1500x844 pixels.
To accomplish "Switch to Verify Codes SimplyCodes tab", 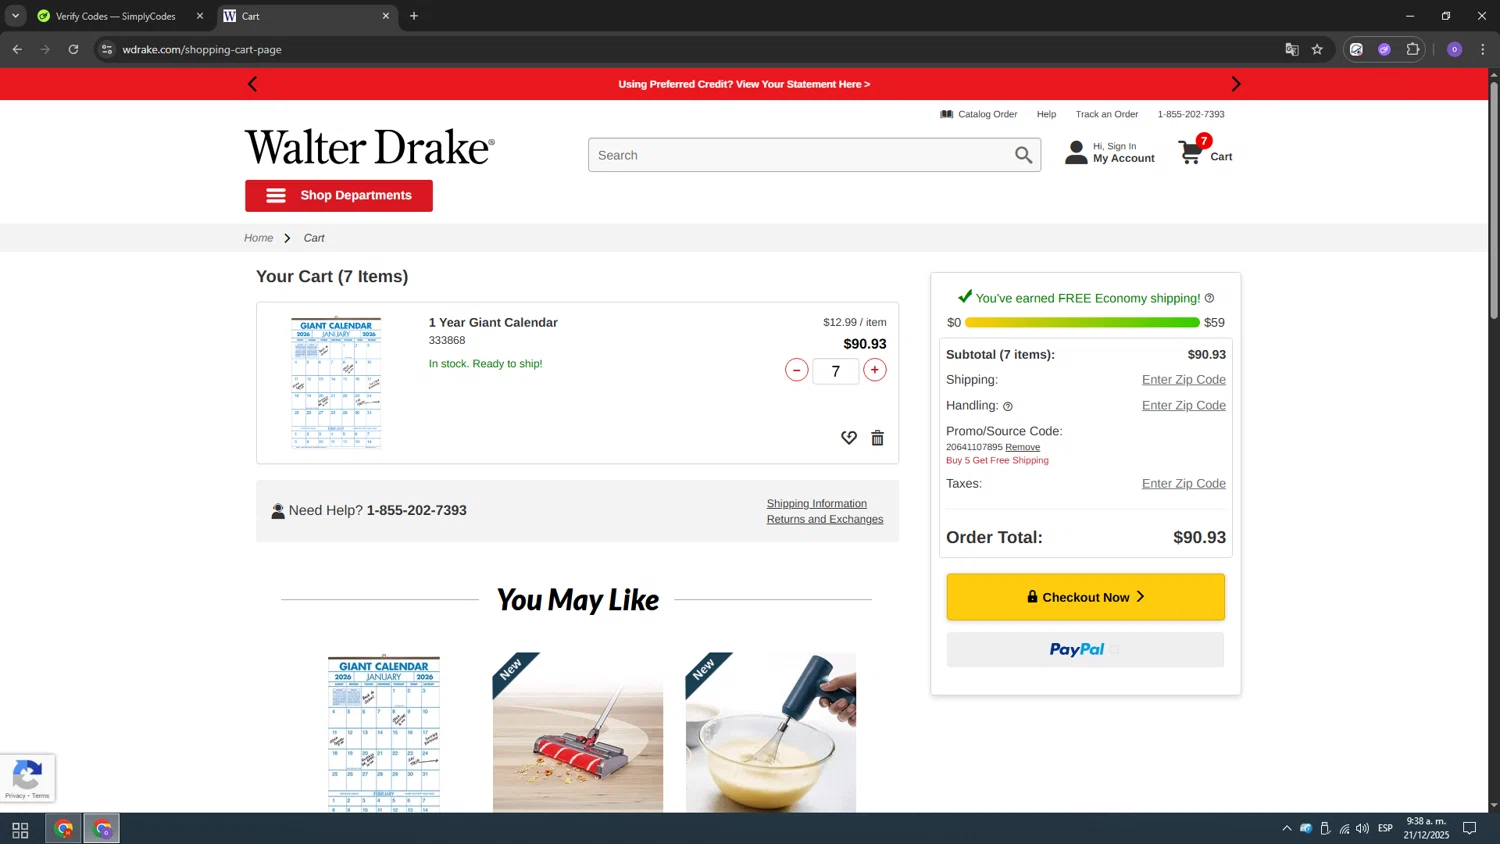I will pyautogui.click(x=116, y=16).
